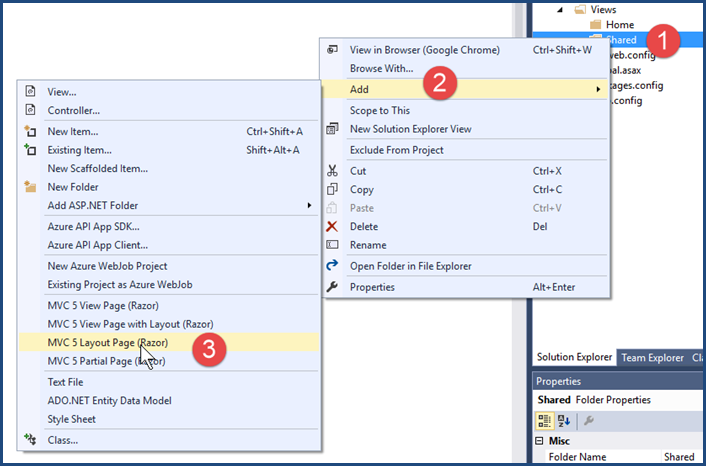Click the red X Delete icon
Viewport: 706px width, 466px height.
(x=332, y=227)
